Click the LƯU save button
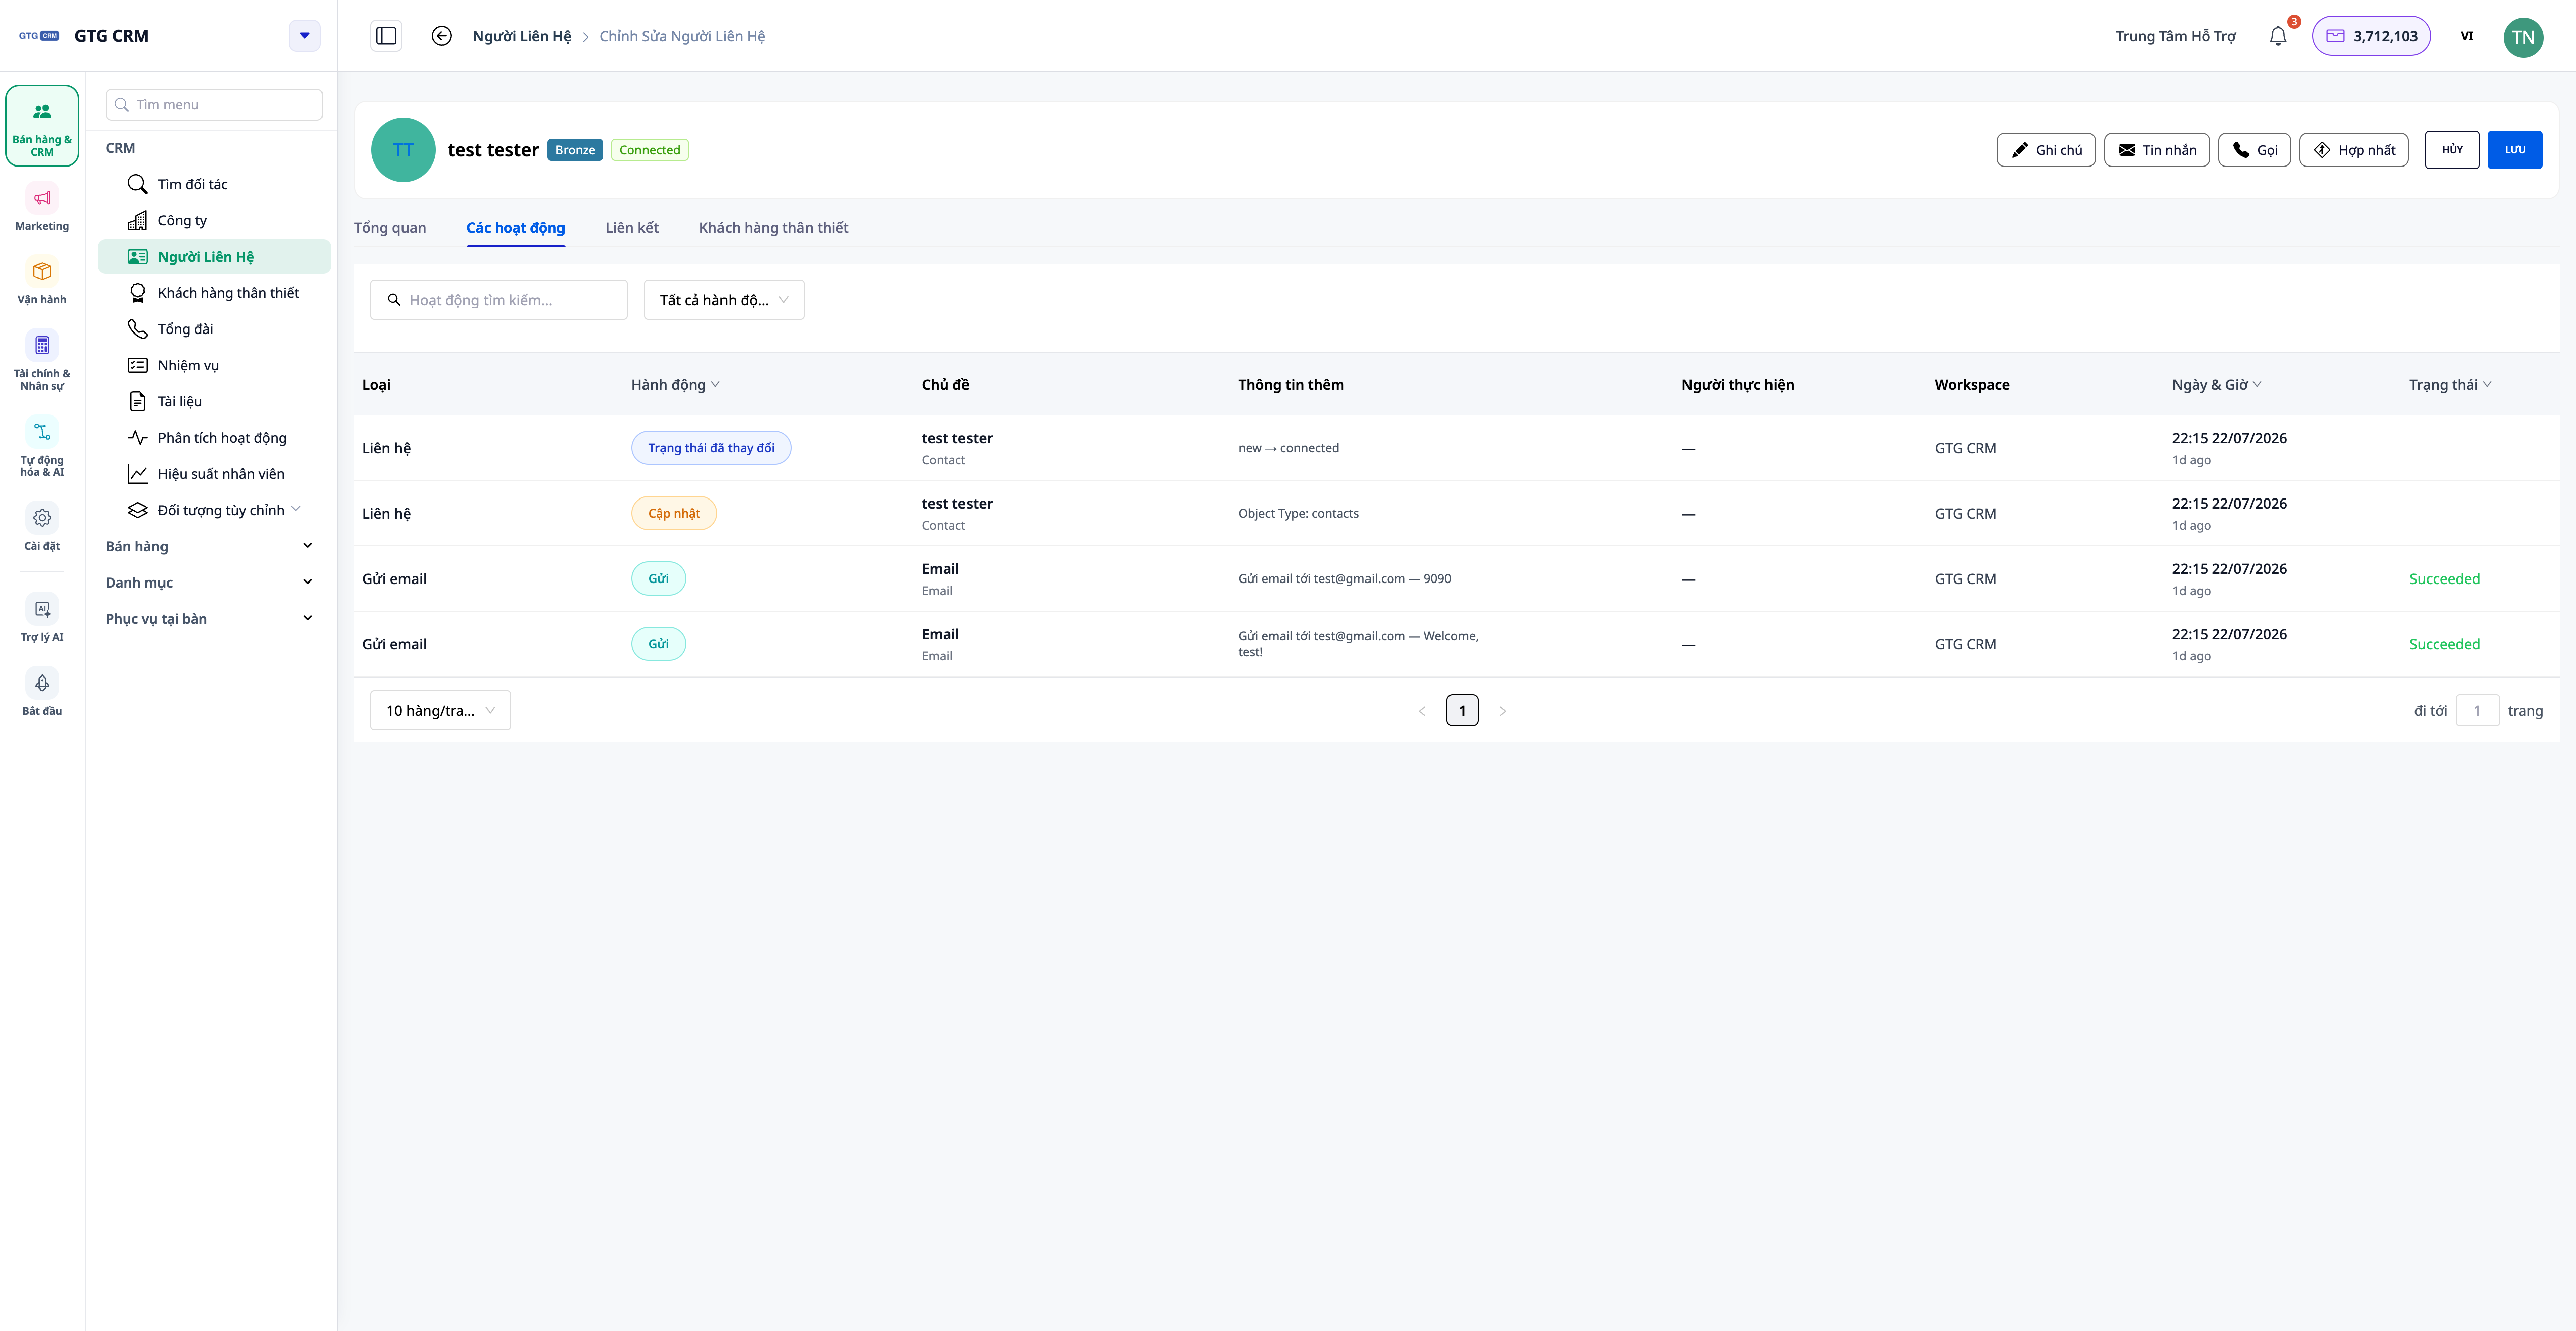 coord(2515,150)
